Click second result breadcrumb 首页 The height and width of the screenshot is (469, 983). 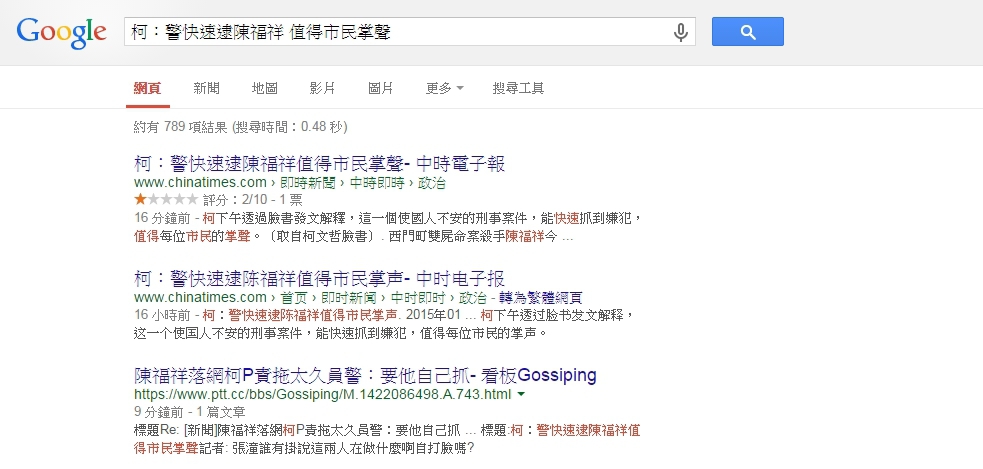pyautogui.click(x=294, y=297)
